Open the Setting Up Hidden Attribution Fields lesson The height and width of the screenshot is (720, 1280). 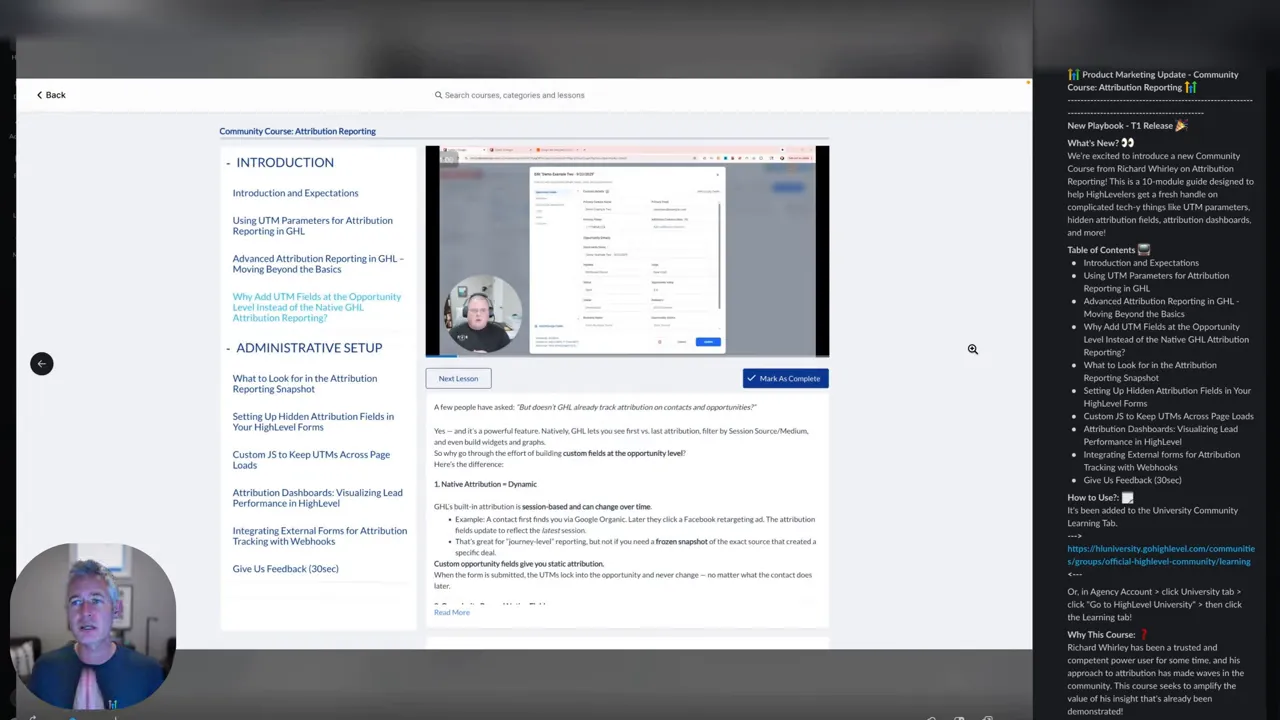click(313, 421)
